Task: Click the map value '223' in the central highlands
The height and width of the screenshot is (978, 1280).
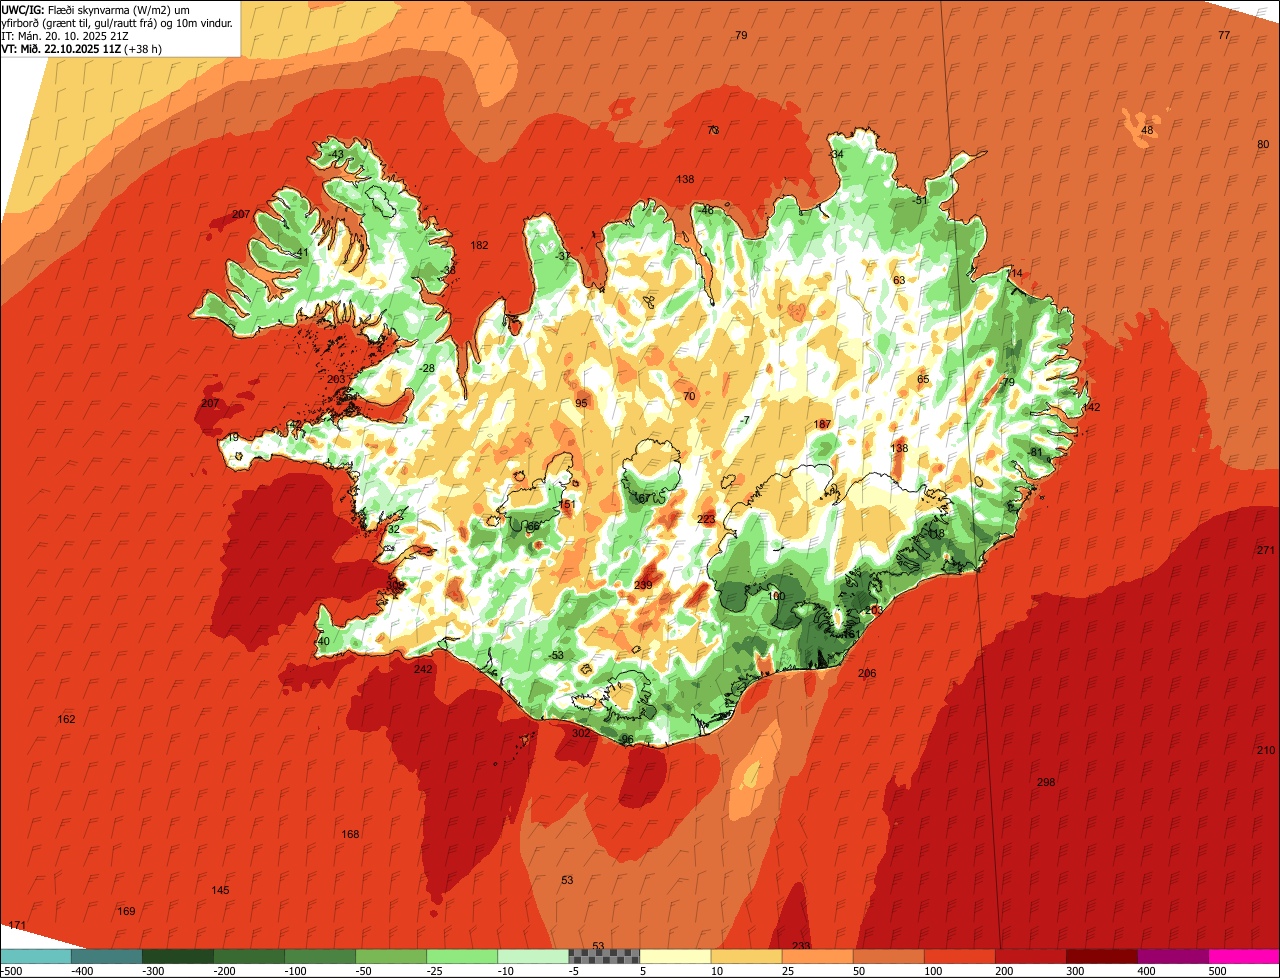Action: point(707,519)
